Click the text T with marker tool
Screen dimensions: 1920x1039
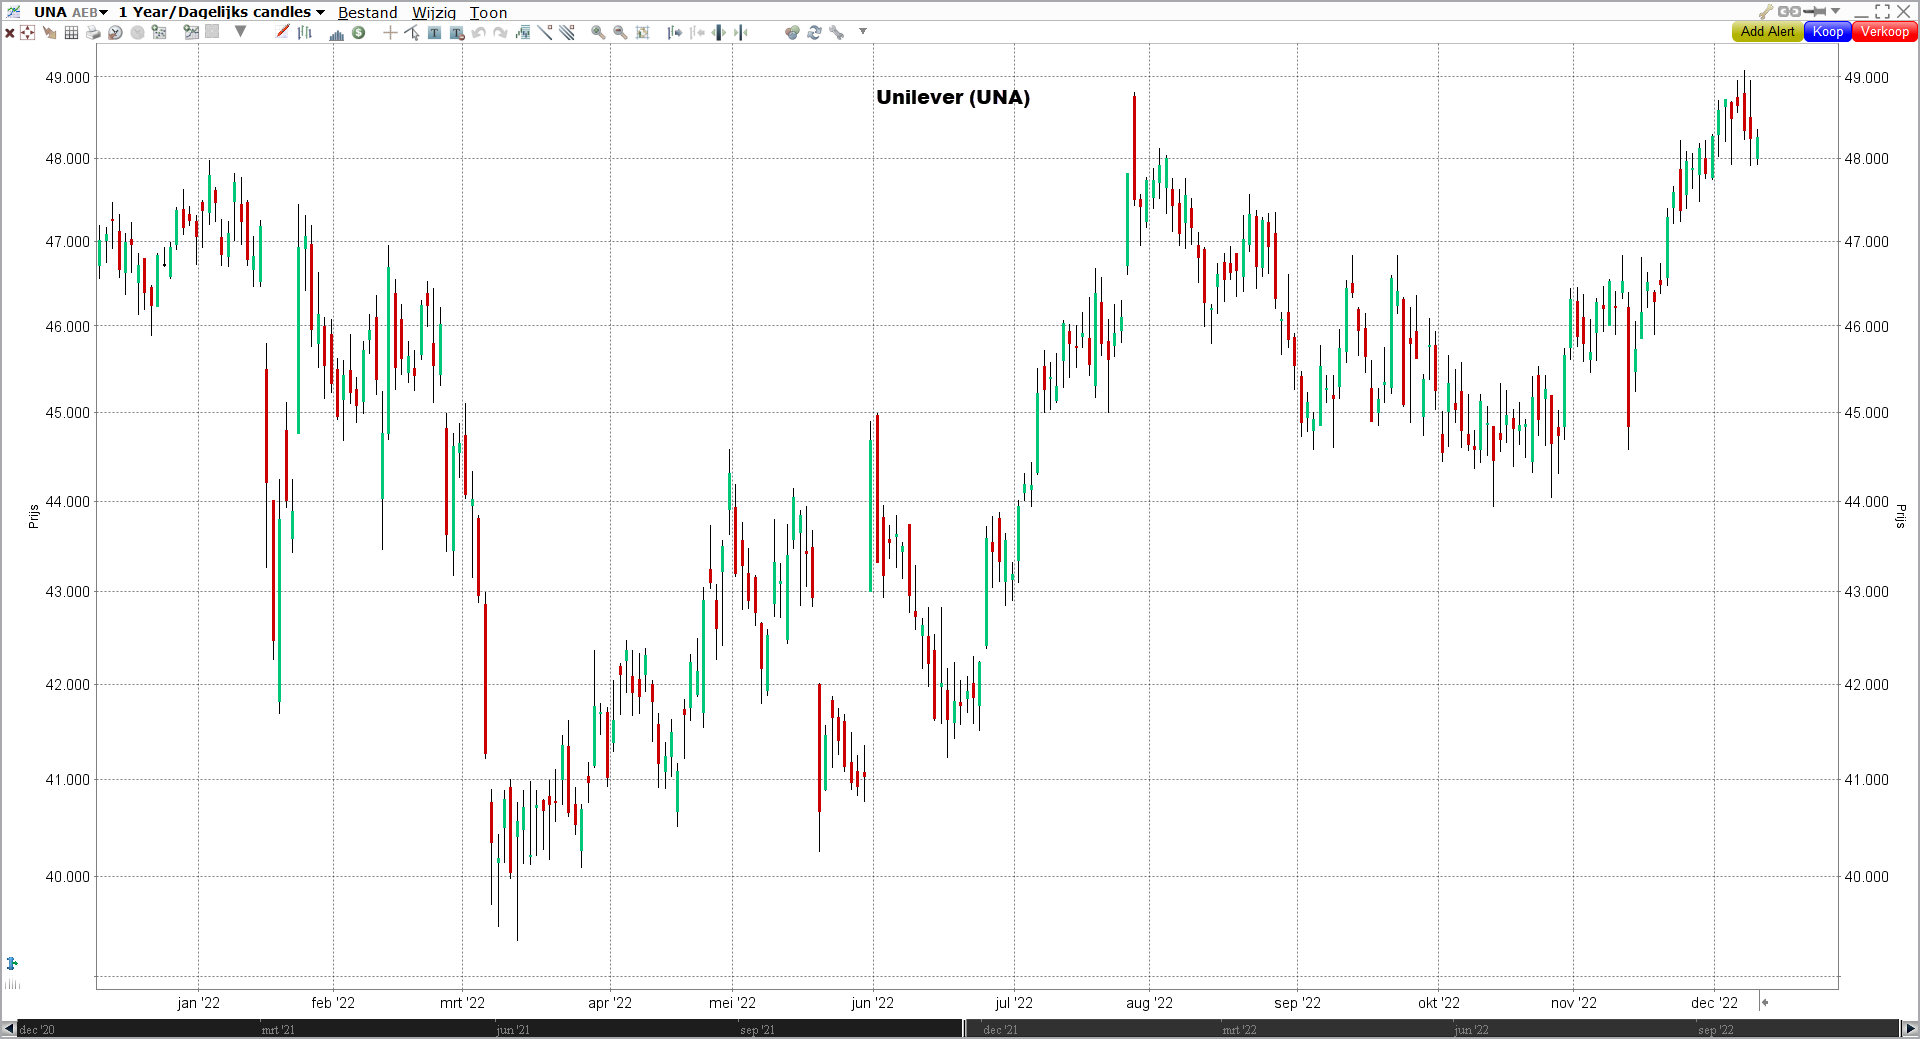(x=457, y=33)
